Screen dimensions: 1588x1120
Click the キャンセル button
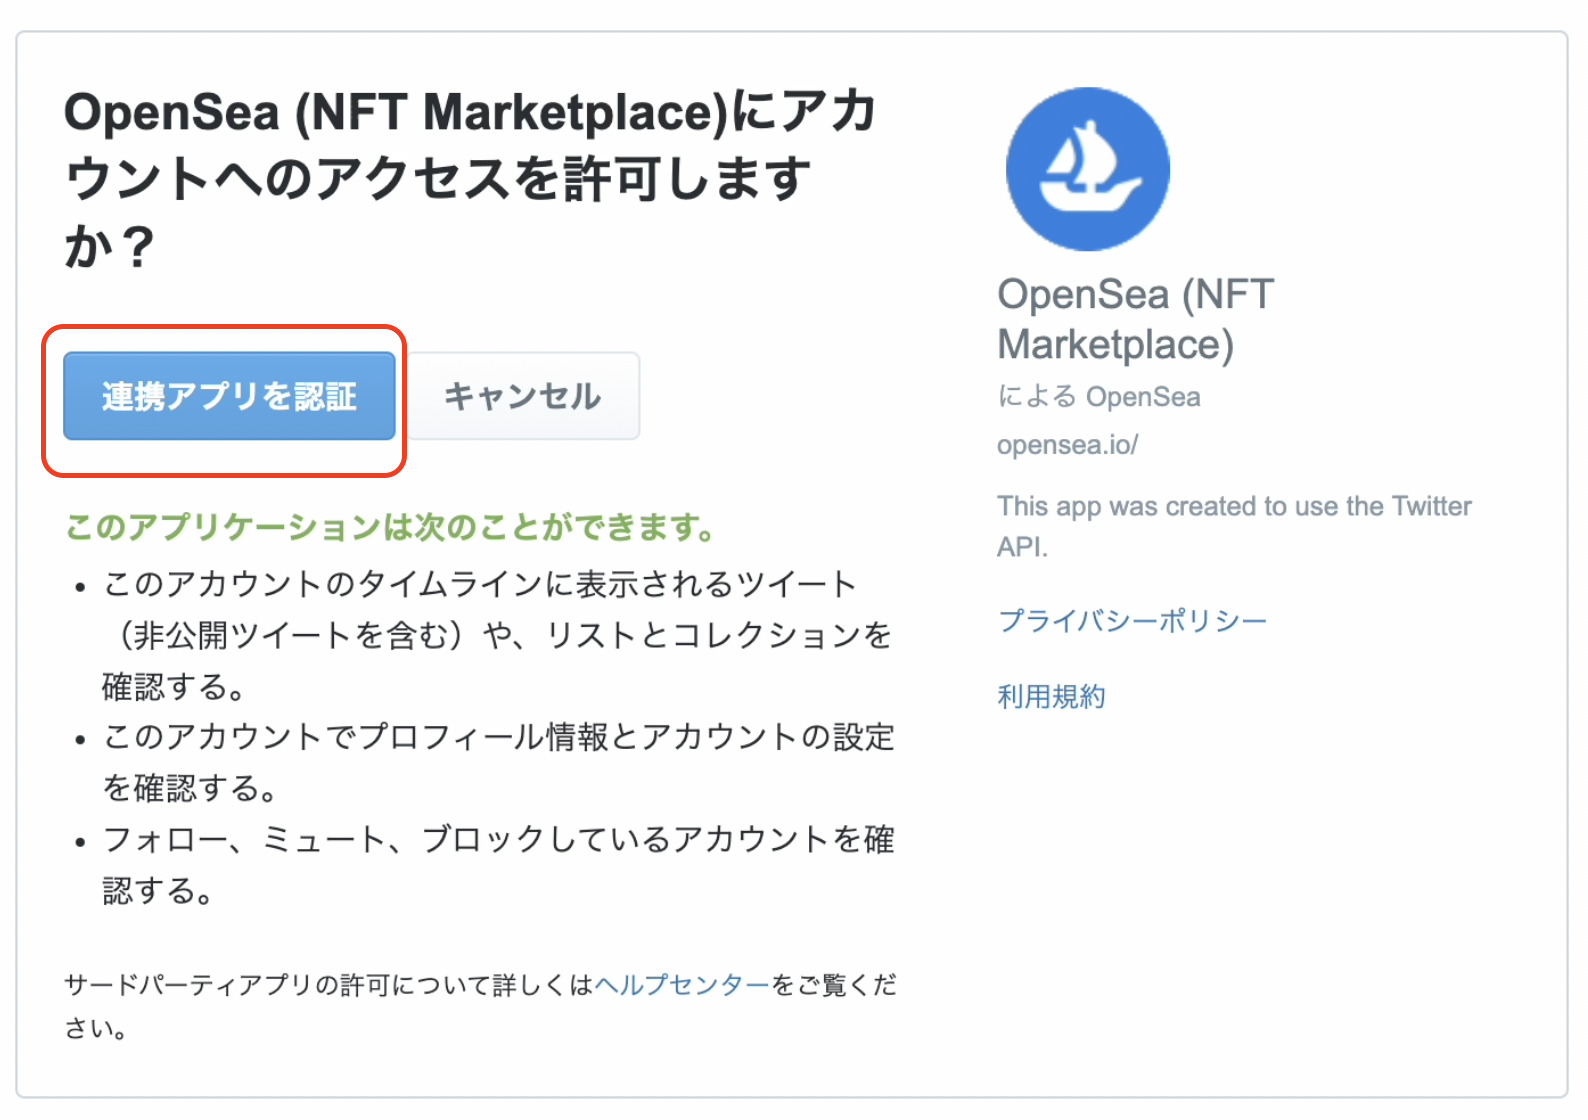(x=523, y=396)
